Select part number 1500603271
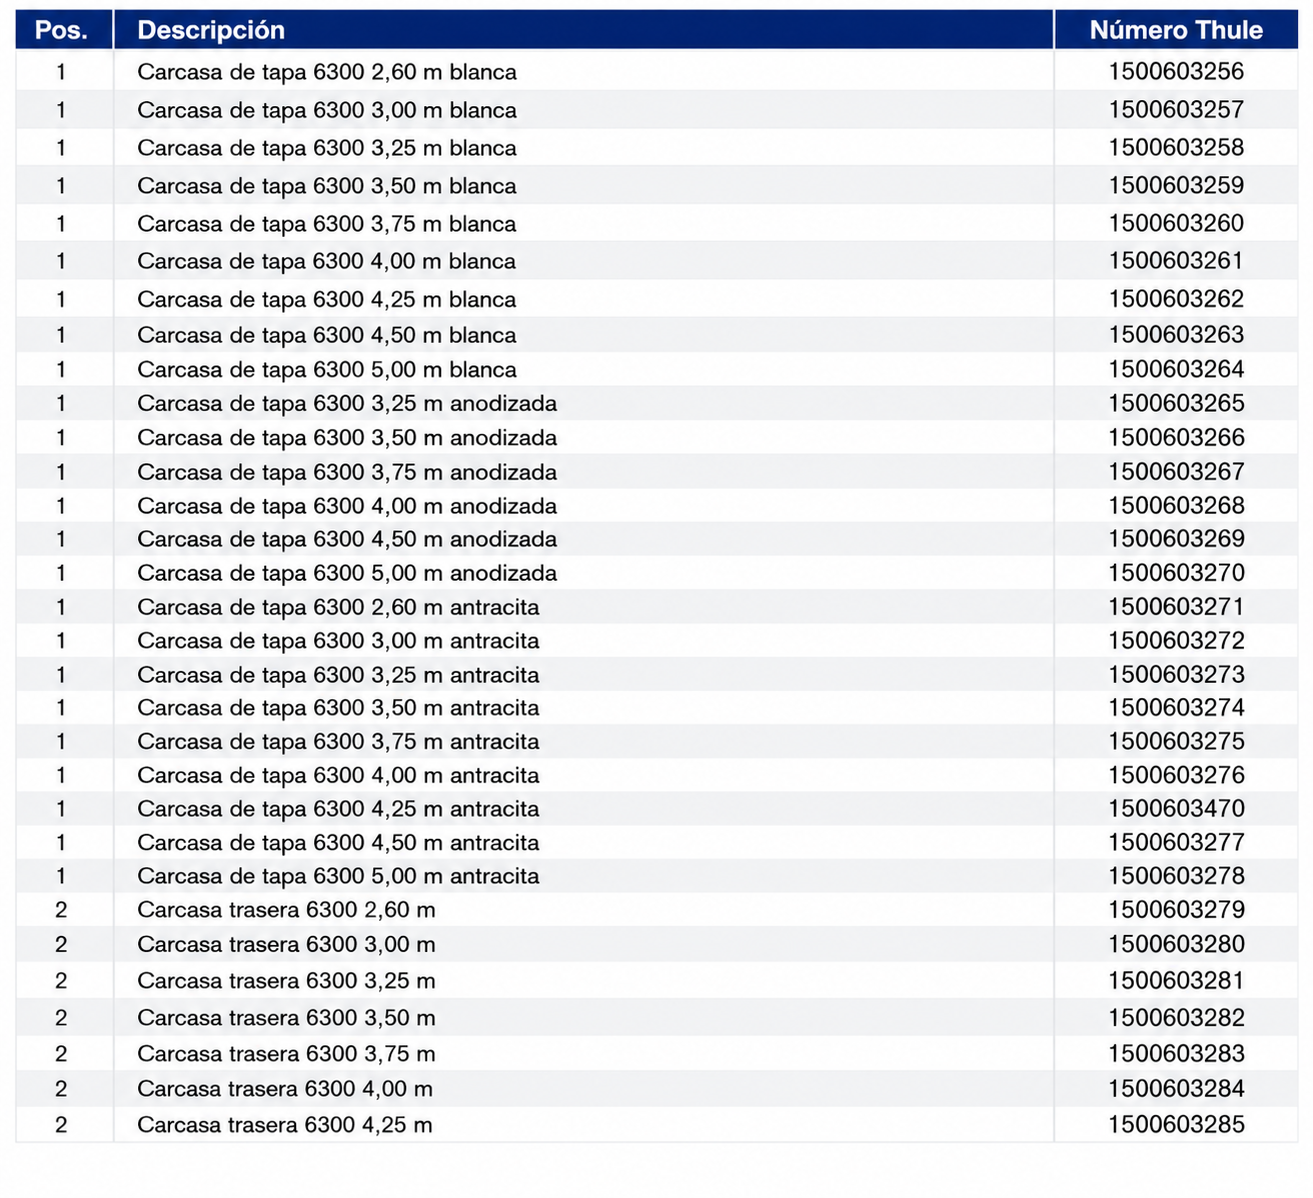The image size is (1313, 1198). 1176,606
